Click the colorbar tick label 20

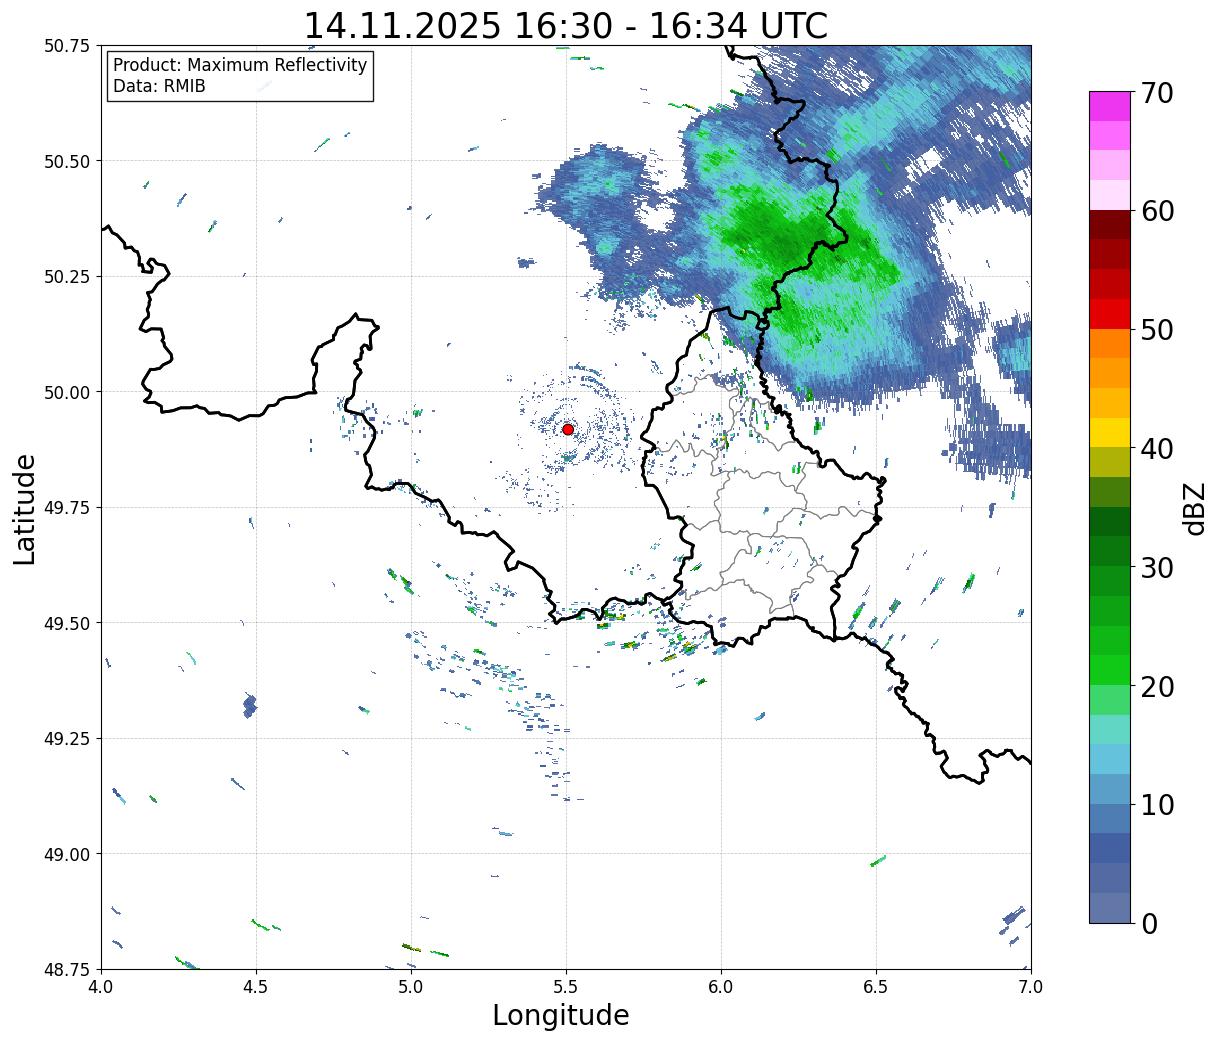click(1157, 687)
